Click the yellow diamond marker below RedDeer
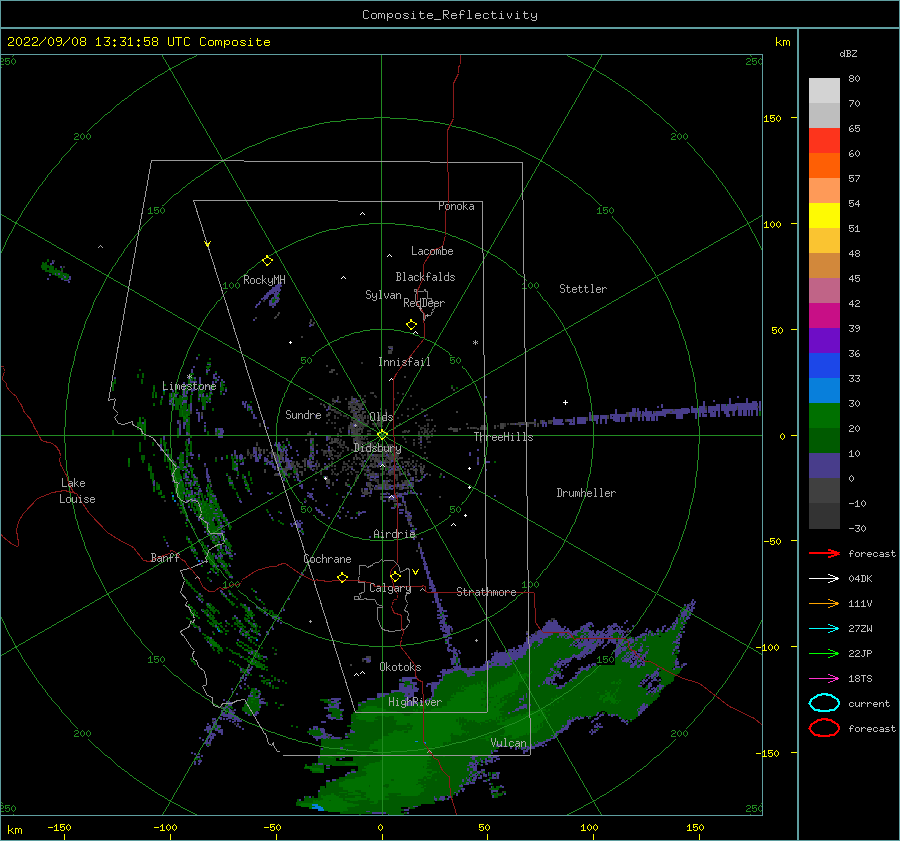 411,324
